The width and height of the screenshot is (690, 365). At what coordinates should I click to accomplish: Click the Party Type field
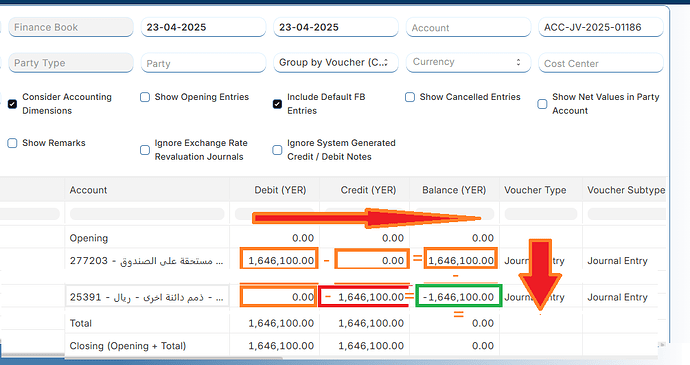click(71, 63)
